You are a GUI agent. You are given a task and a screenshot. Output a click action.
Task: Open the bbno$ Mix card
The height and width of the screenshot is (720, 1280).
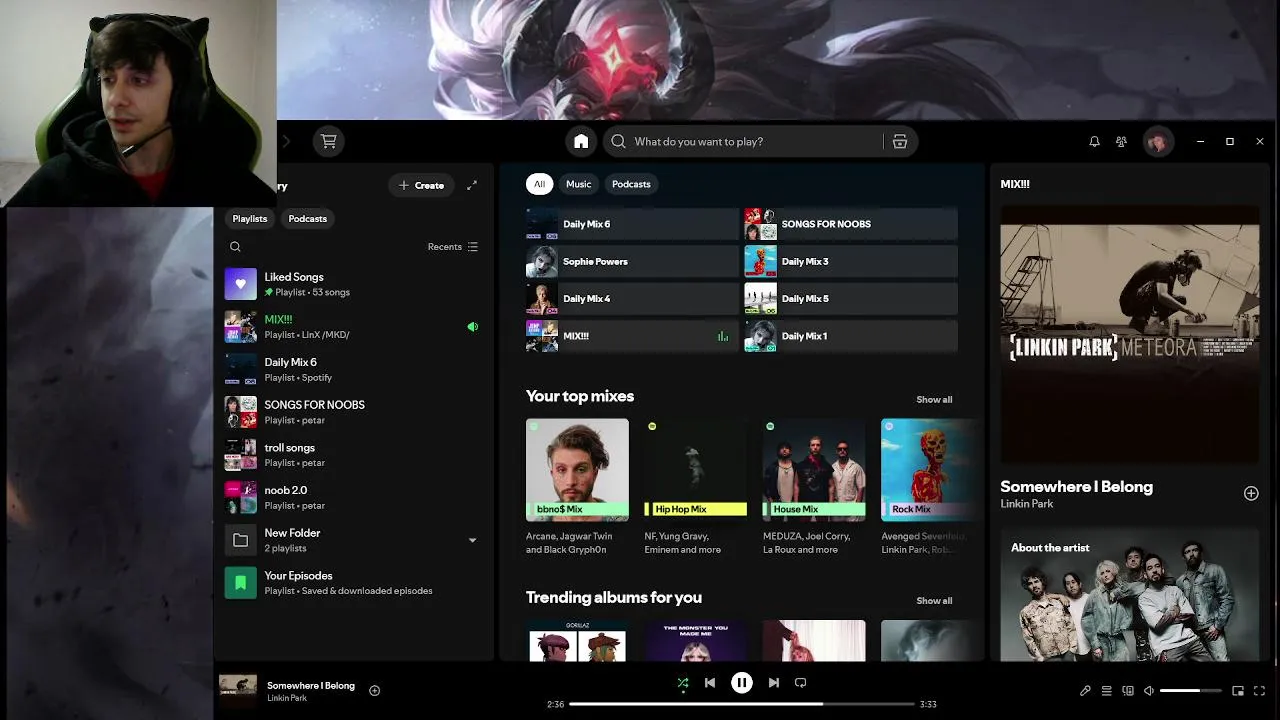coord(577,487)
